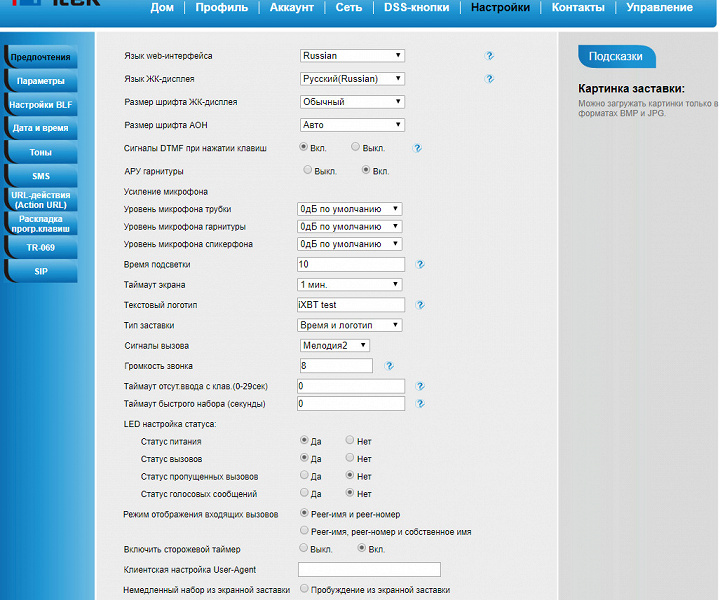Image resolution: width=720 pixels, height=600 pixels.
Task: Set watchdog timer to Выкл.
Action: tap(304, 548)
